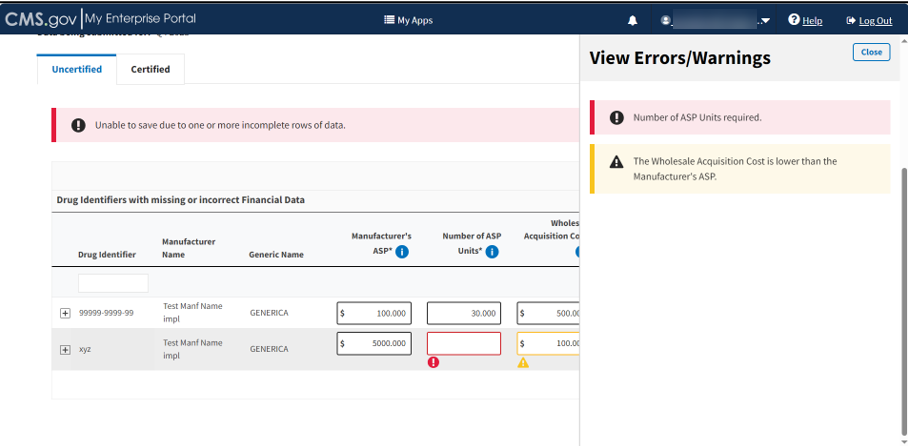Switch to the Certified tab
Screen dimensions: 908x446
pos(150,70)
